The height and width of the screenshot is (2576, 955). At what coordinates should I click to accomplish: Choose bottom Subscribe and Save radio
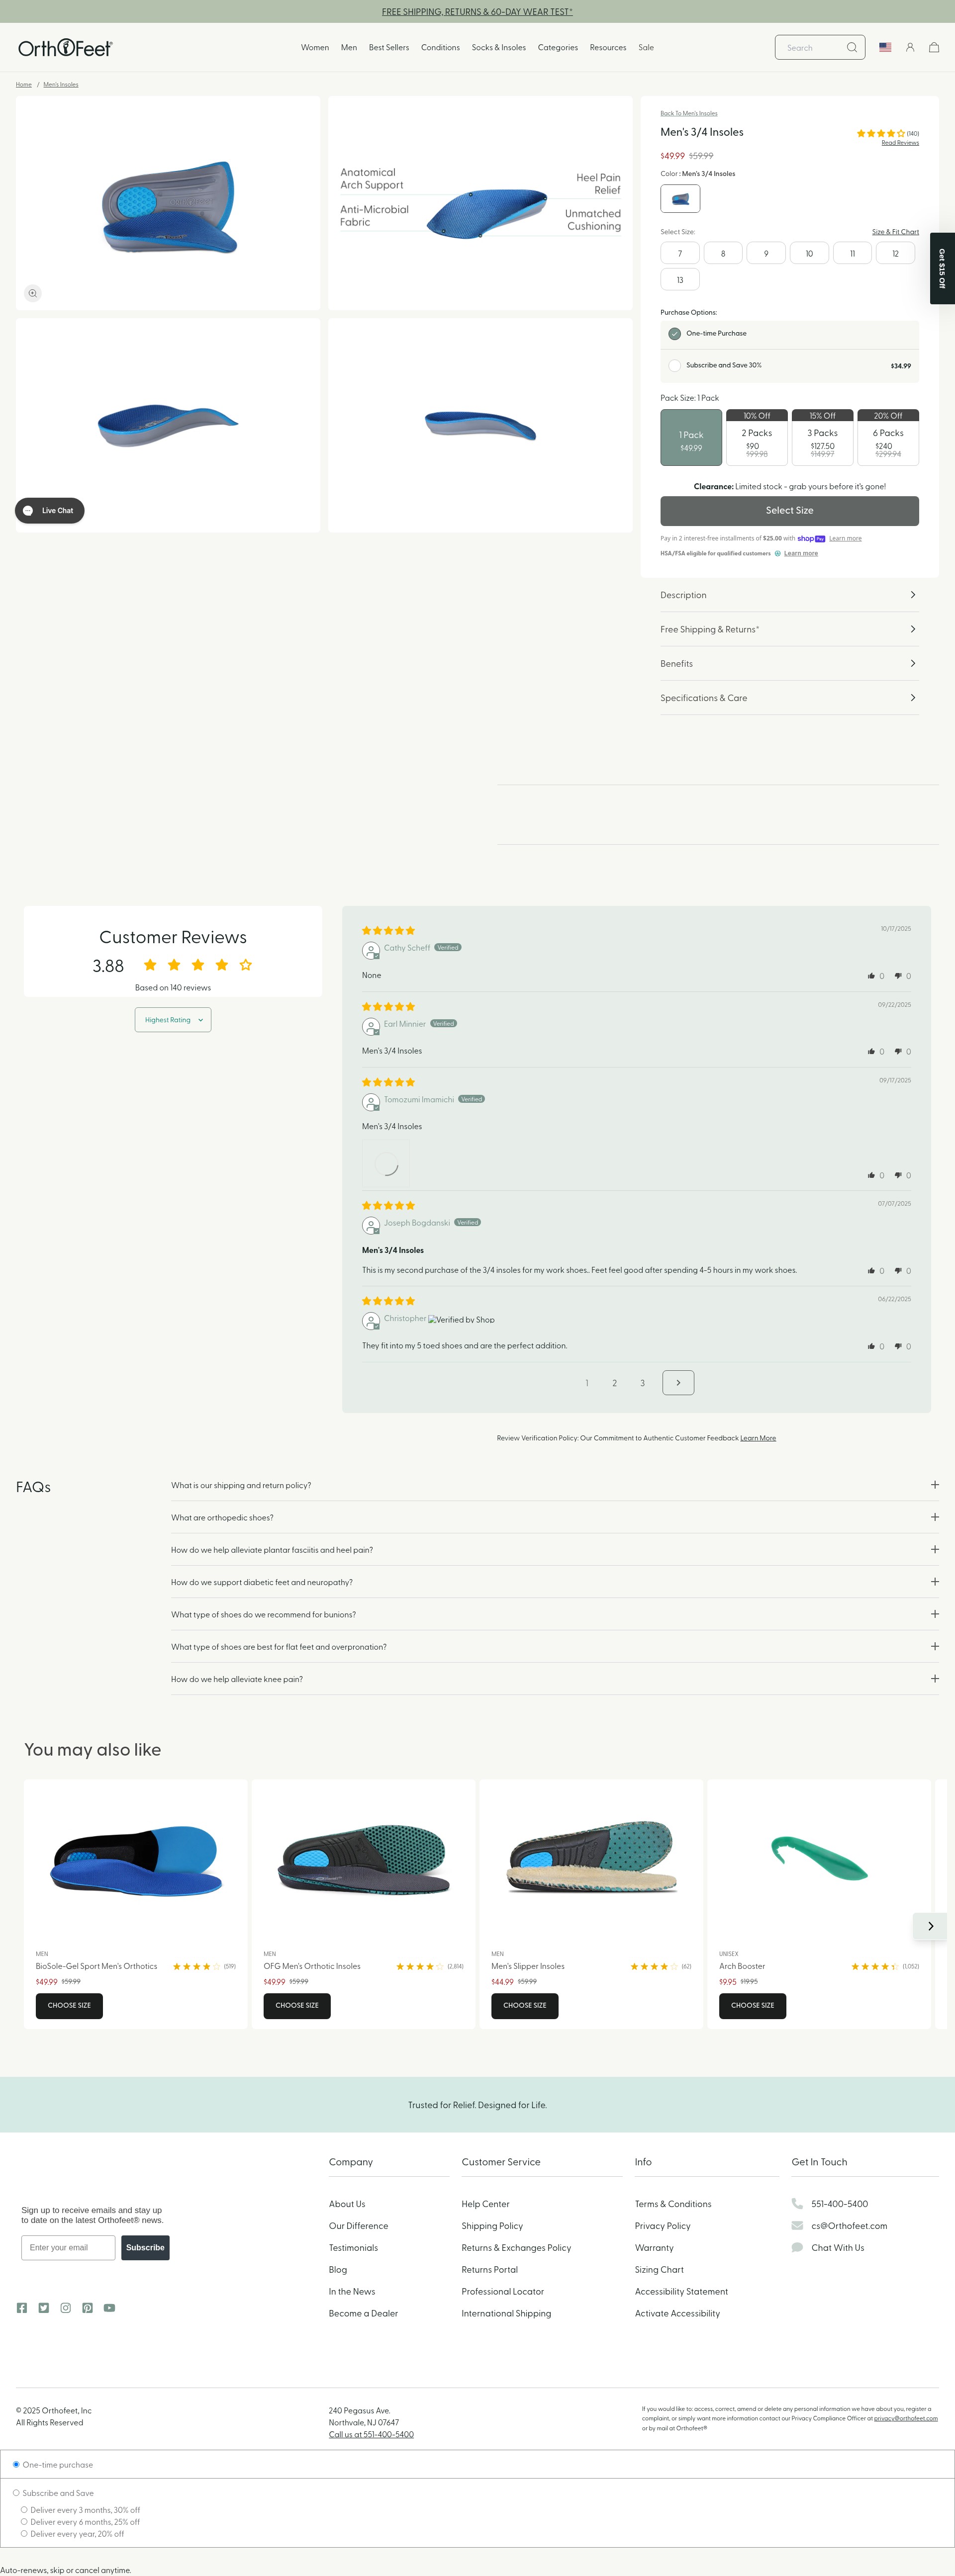16,2492
